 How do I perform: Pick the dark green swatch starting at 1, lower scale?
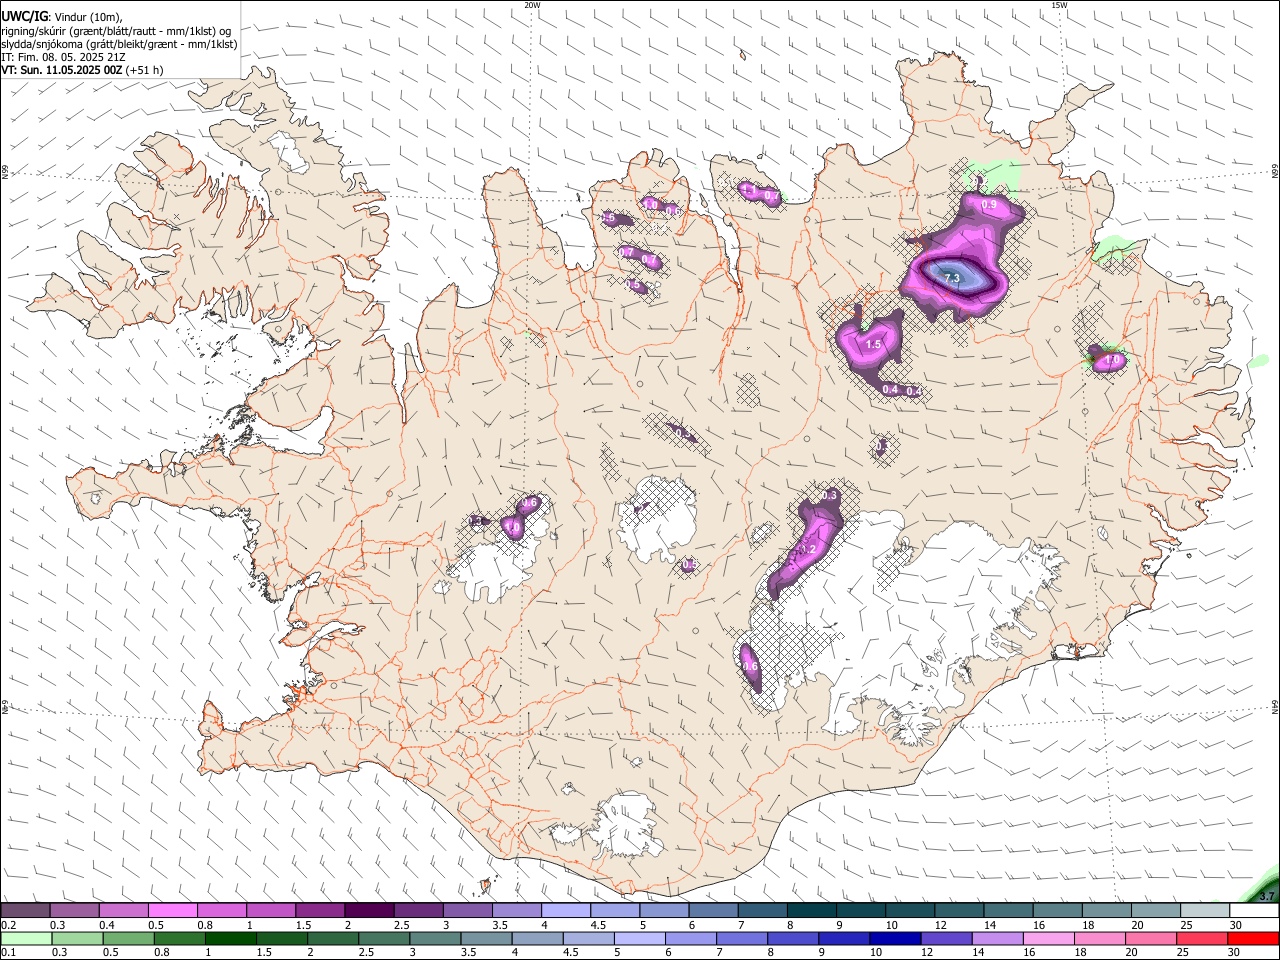(230, 938)
